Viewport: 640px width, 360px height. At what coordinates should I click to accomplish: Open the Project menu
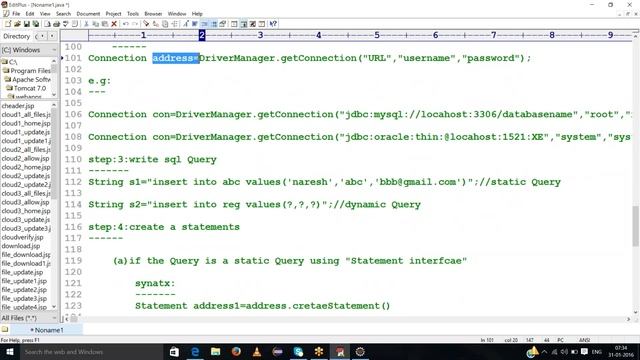pyautogui.click(x=113, y=13)
